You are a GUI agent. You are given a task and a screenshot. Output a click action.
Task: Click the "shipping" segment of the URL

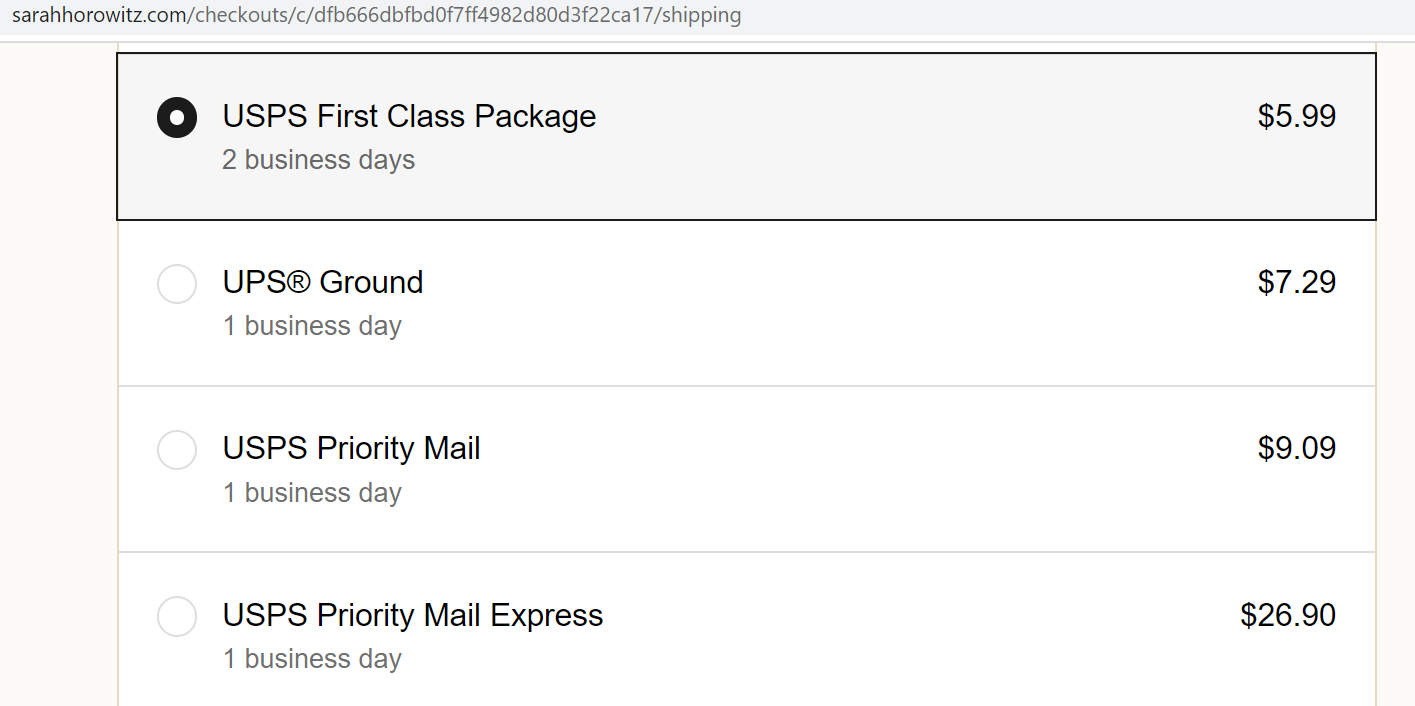[x=702, y=16]
